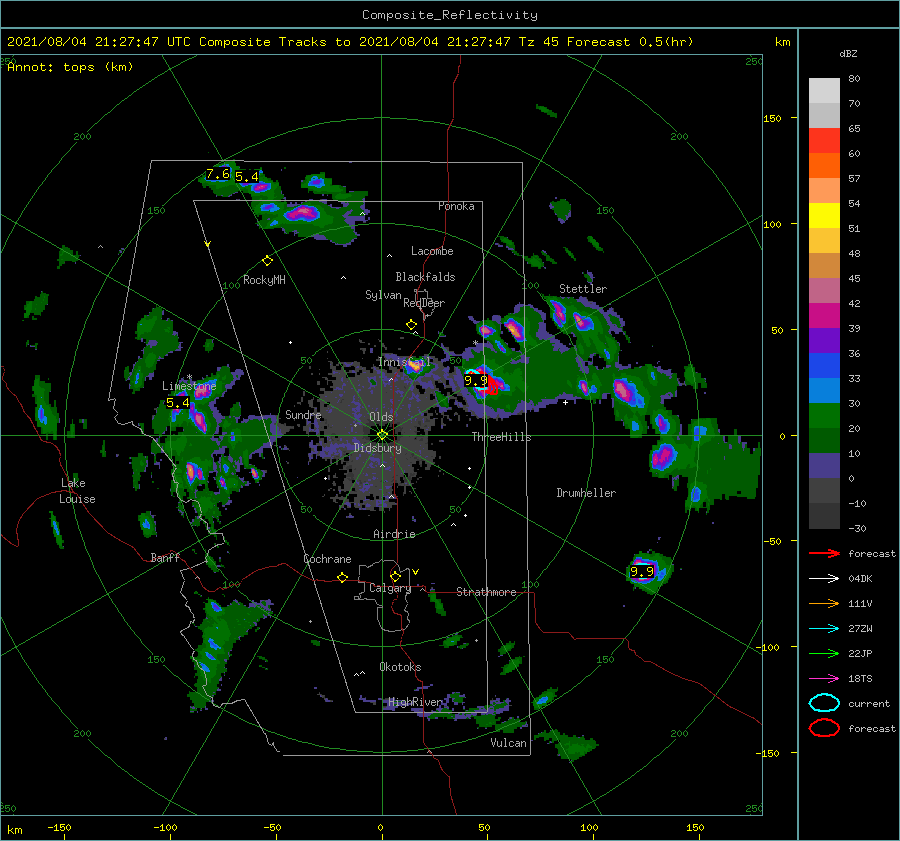Select the Blackfalds city label
Viewport: 900px width, 841px height.
425,277
